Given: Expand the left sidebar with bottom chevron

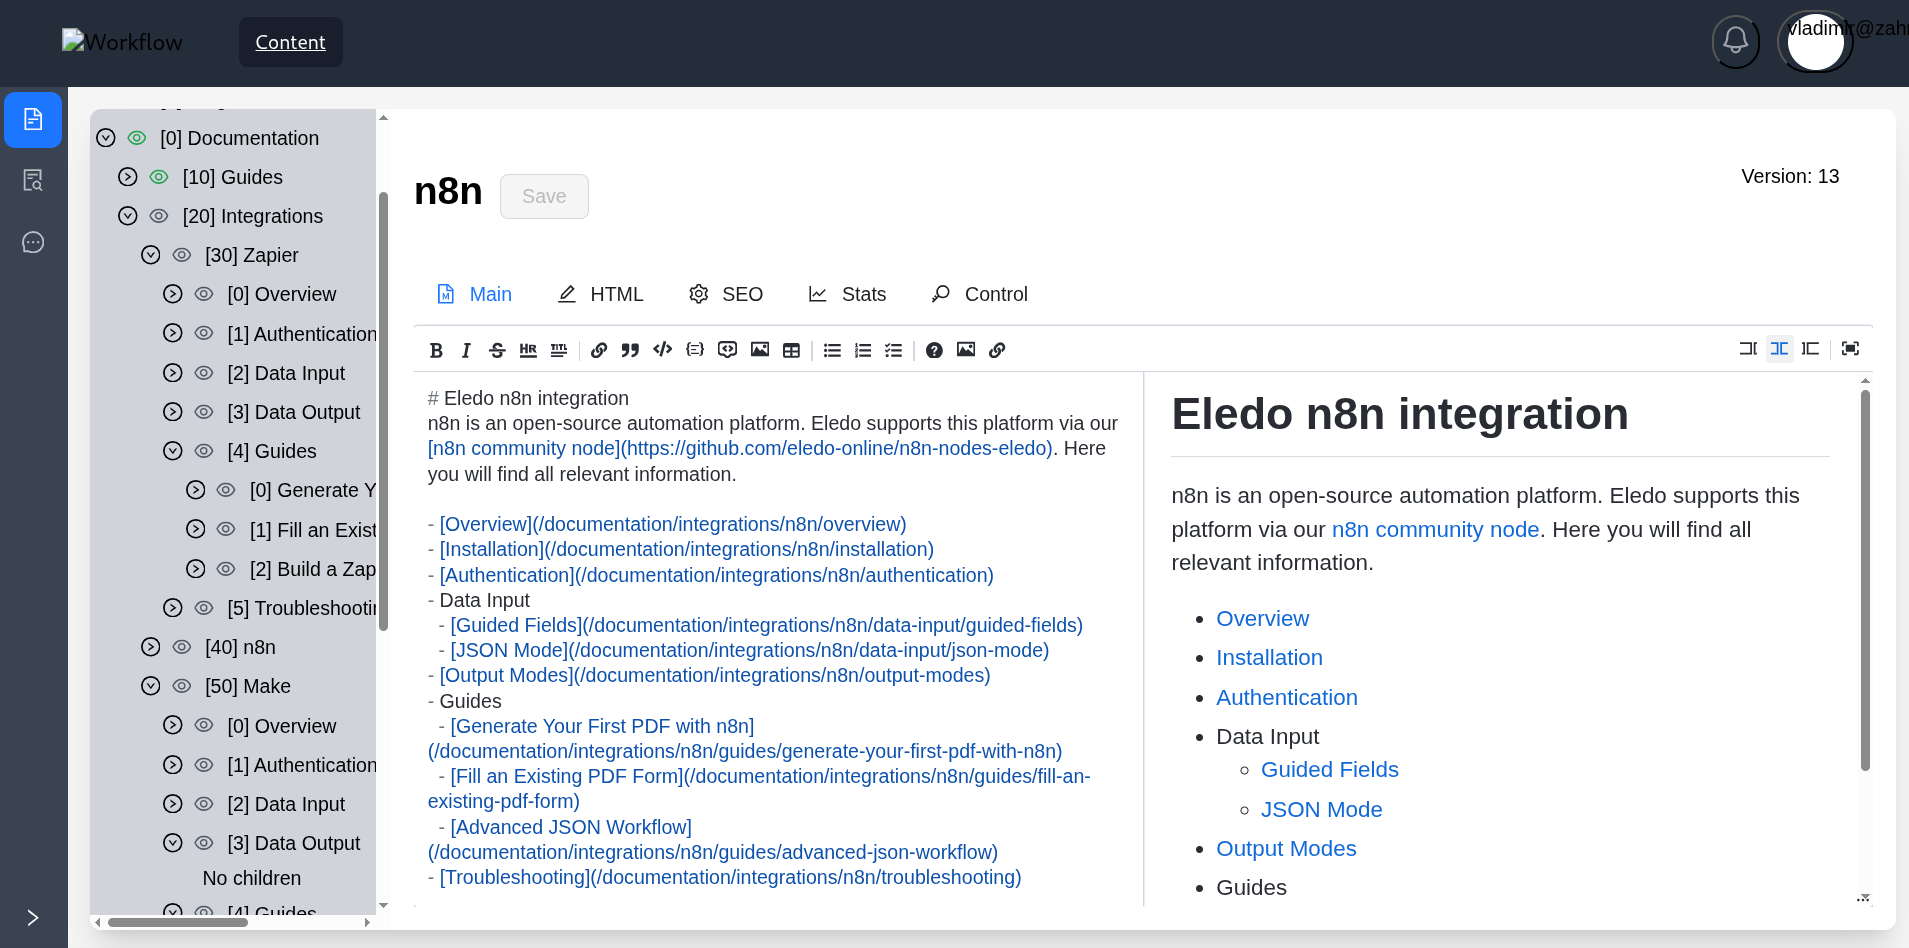Looking at the screenshot, I should 33,918.
